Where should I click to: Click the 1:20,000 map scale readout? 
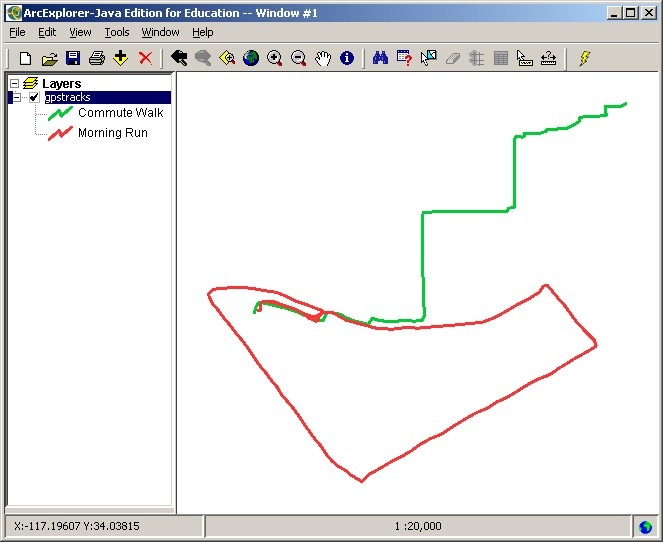(418, 526)
